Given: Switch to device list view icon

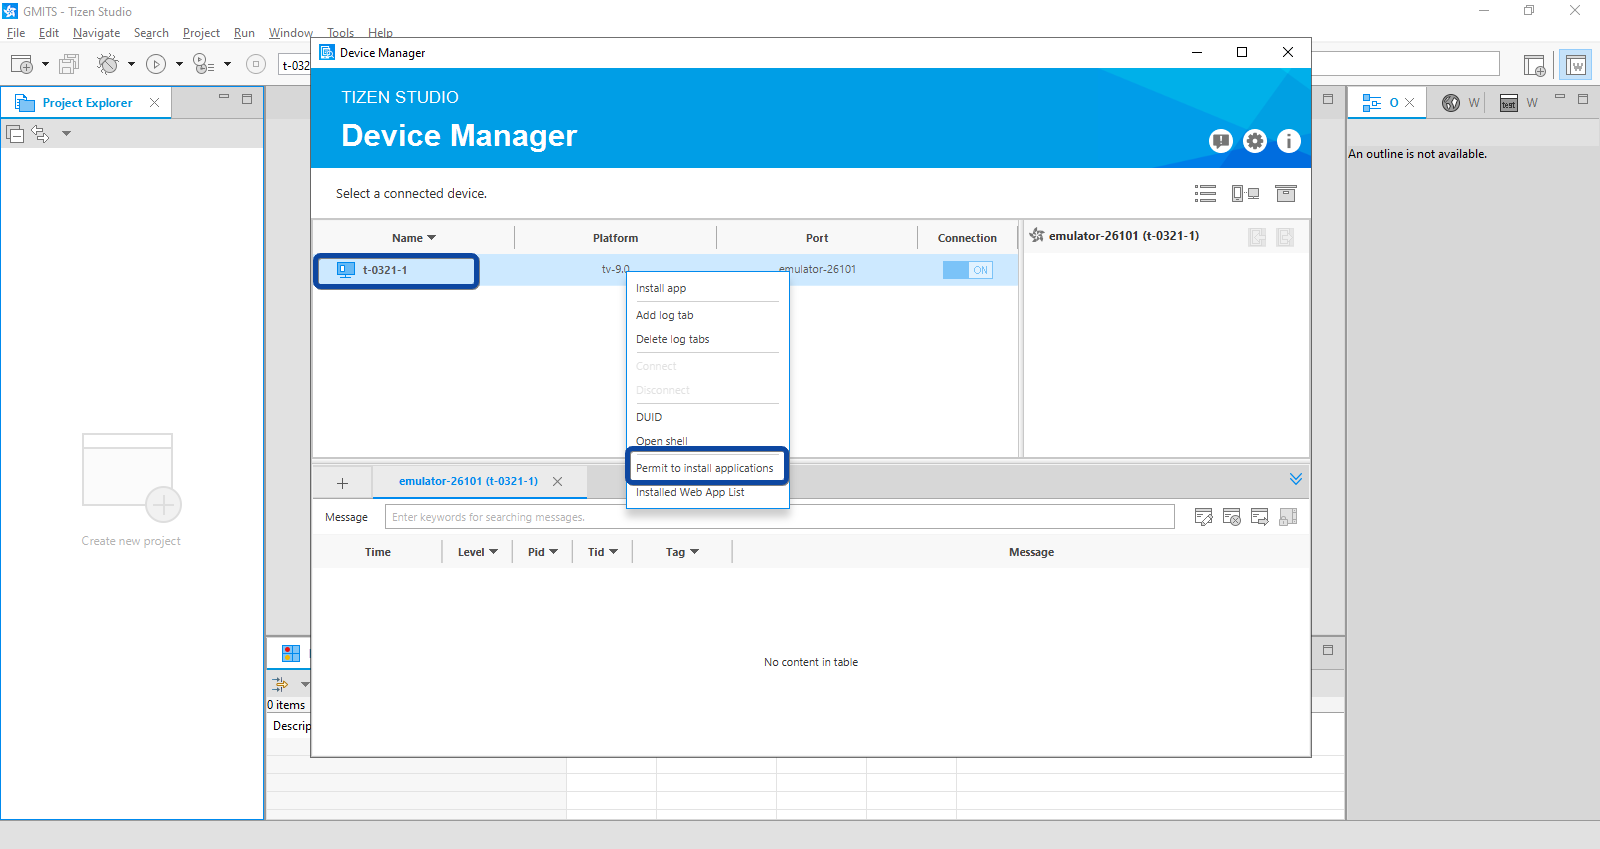Looking at the screenshot, I should coord(1205,194).
